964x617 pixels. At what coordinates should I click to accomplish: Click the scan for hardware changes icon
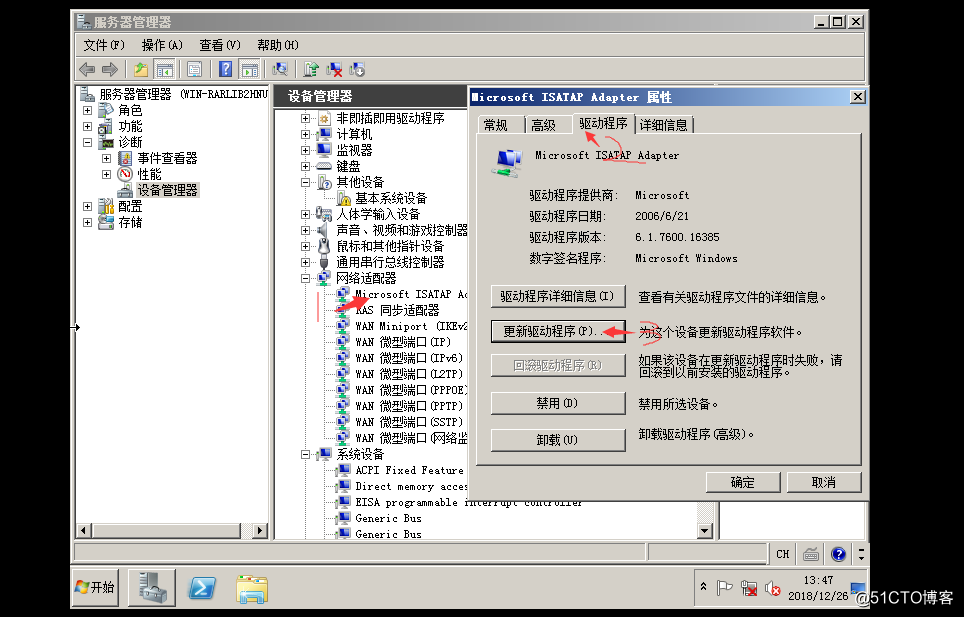point(280,69)
